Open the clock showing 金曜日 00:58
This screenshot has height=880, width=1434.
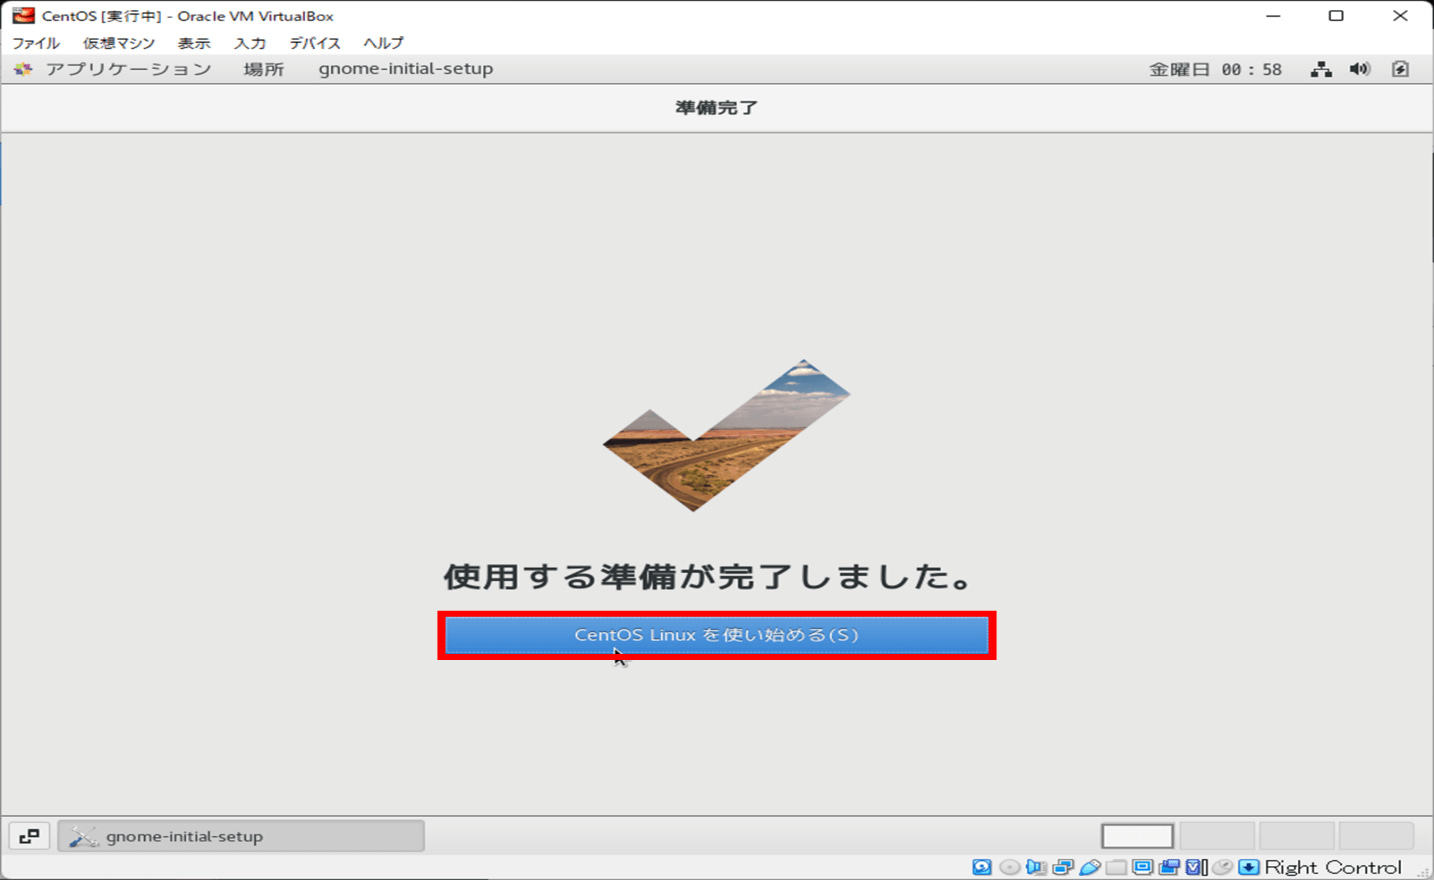pos(1215,69)
